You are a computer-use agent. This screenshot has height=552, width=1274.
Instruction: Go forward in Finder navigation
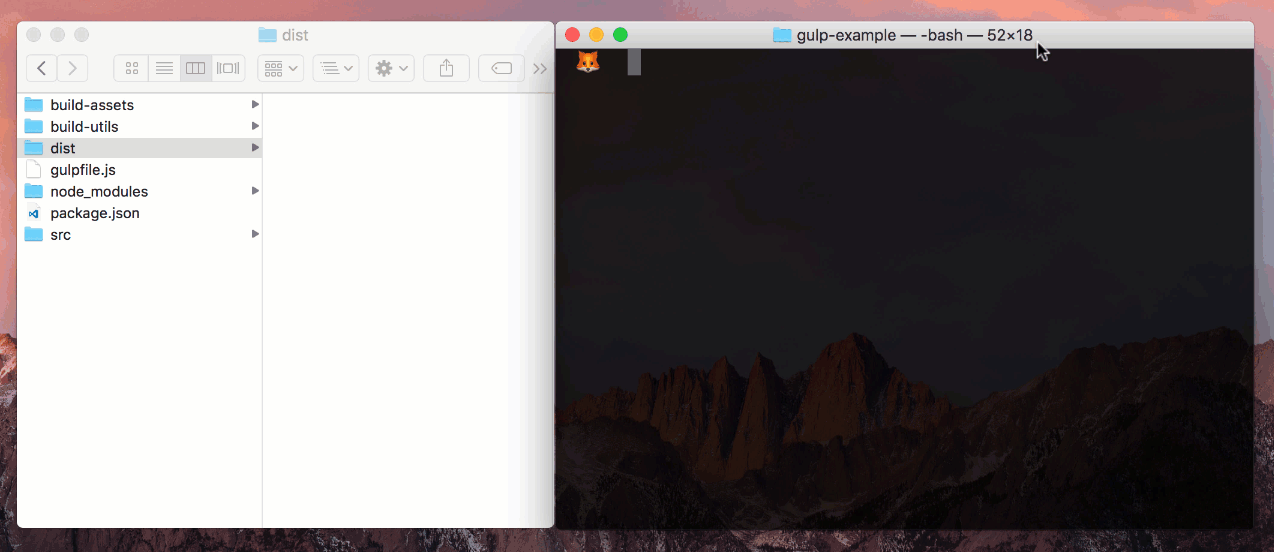coord(72,68)
